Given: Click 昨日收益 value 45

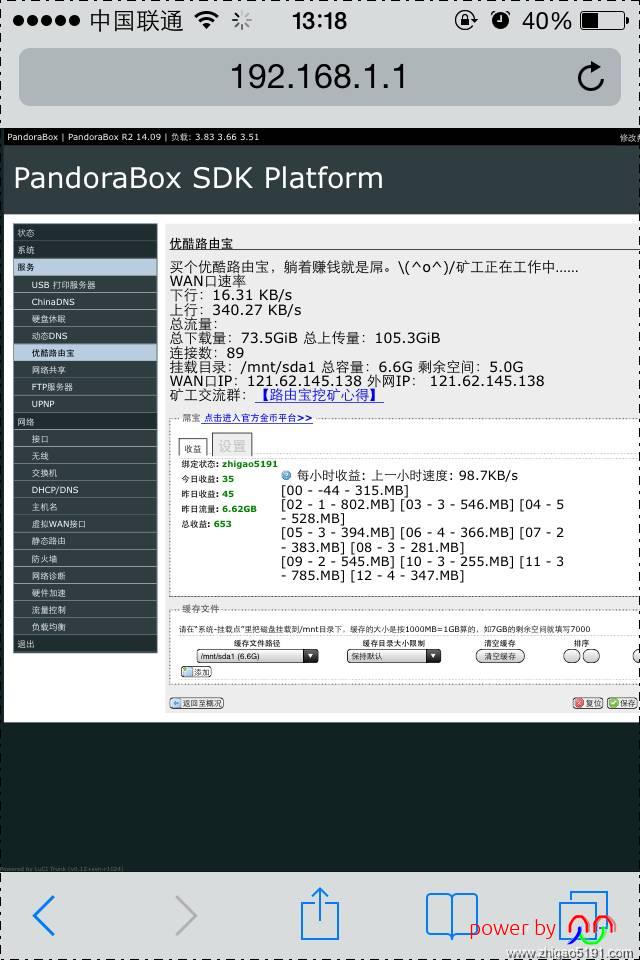Looking at the screenshot, I should [228, 493].
